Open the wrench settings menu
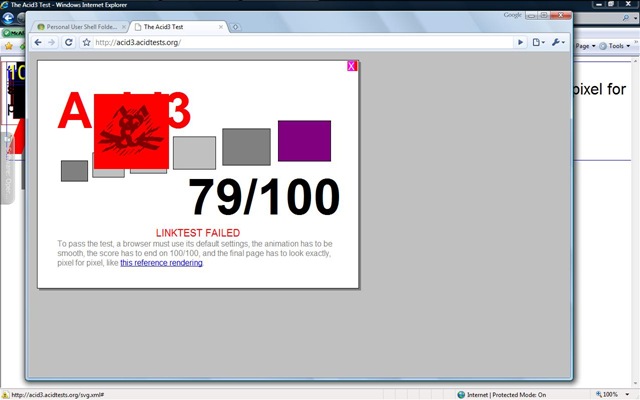Screen dimensions: 640x400 (x=558, y=42)
